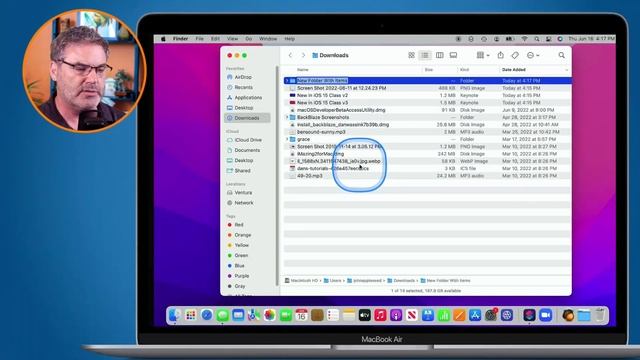This screenshot has width=640, height=360.
Task: Open Messages from the Dock
Action: pyautogui.click(x=223, y=315)
